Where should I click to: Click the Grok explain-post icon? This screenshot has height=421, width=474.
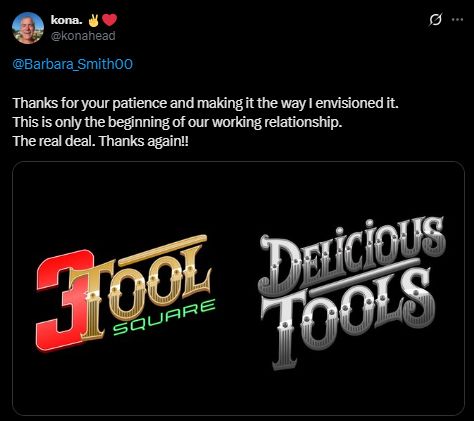[x=435, y=20]
